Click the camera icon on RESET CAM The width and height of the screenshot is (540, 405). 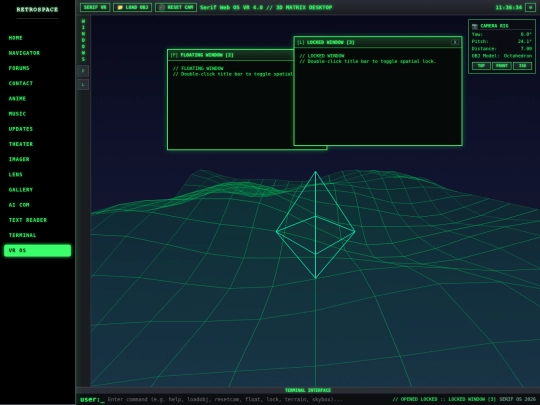click(x=162, y=7)
